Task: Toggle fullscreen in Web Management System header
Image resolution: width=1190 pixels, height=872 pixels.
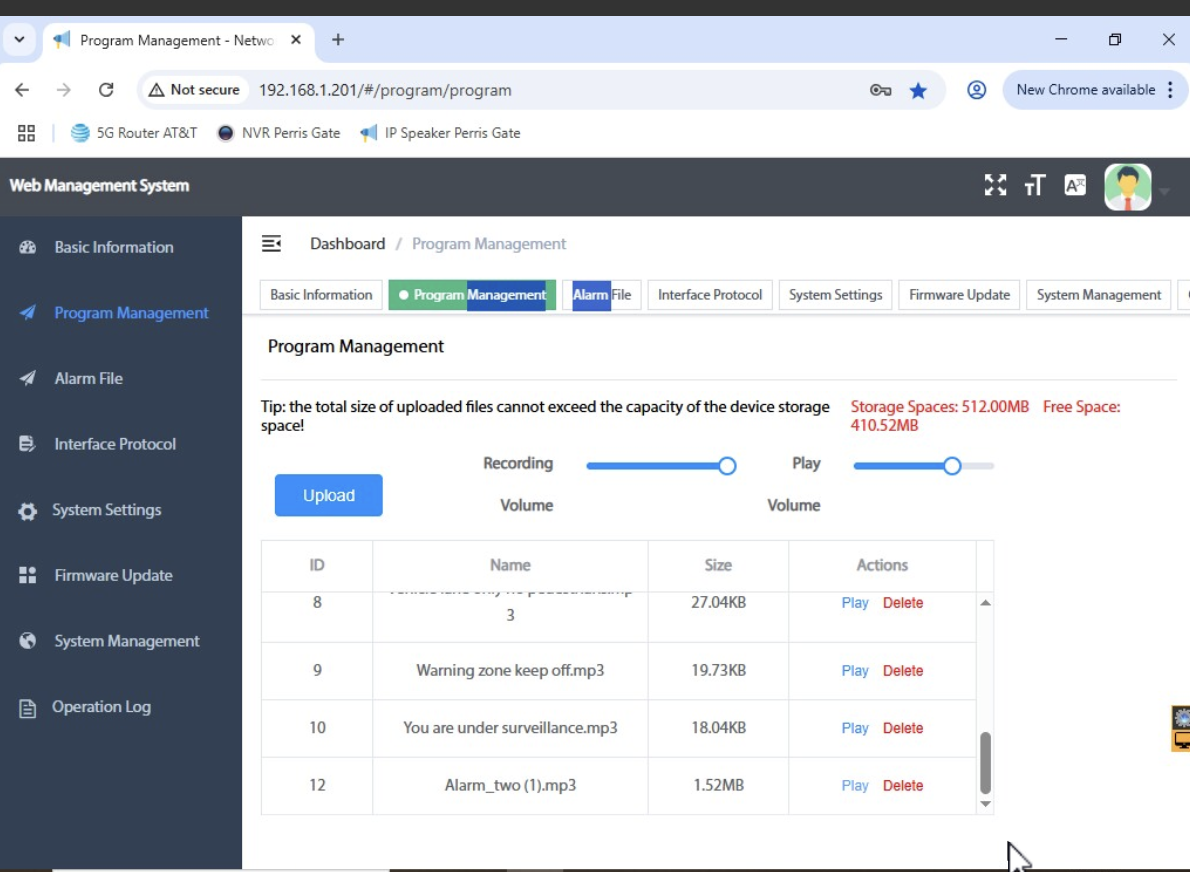Action: pos(995,185)
